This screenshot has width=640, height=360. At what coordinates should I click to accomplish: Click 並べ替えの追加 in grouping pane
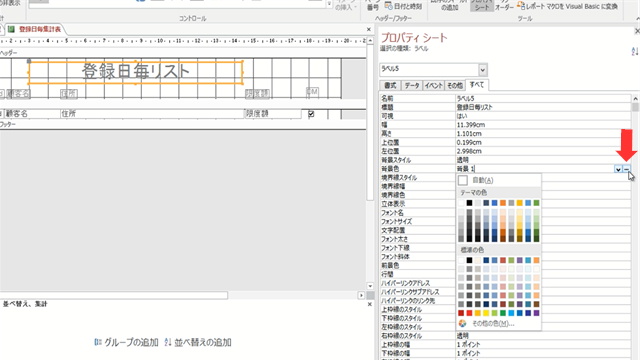(198, 342)
